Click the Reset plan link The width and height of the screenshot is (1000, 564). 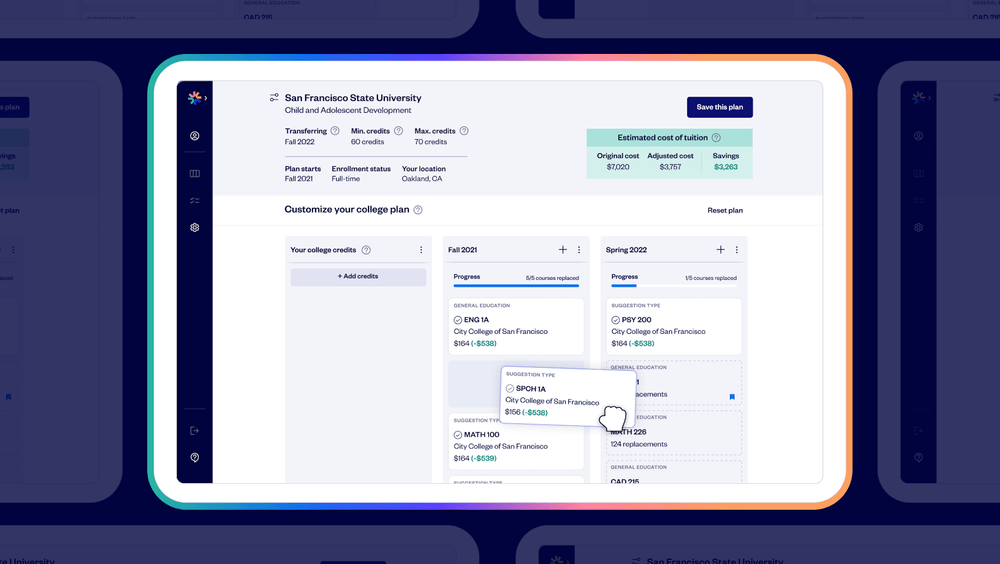coord(724,210)
